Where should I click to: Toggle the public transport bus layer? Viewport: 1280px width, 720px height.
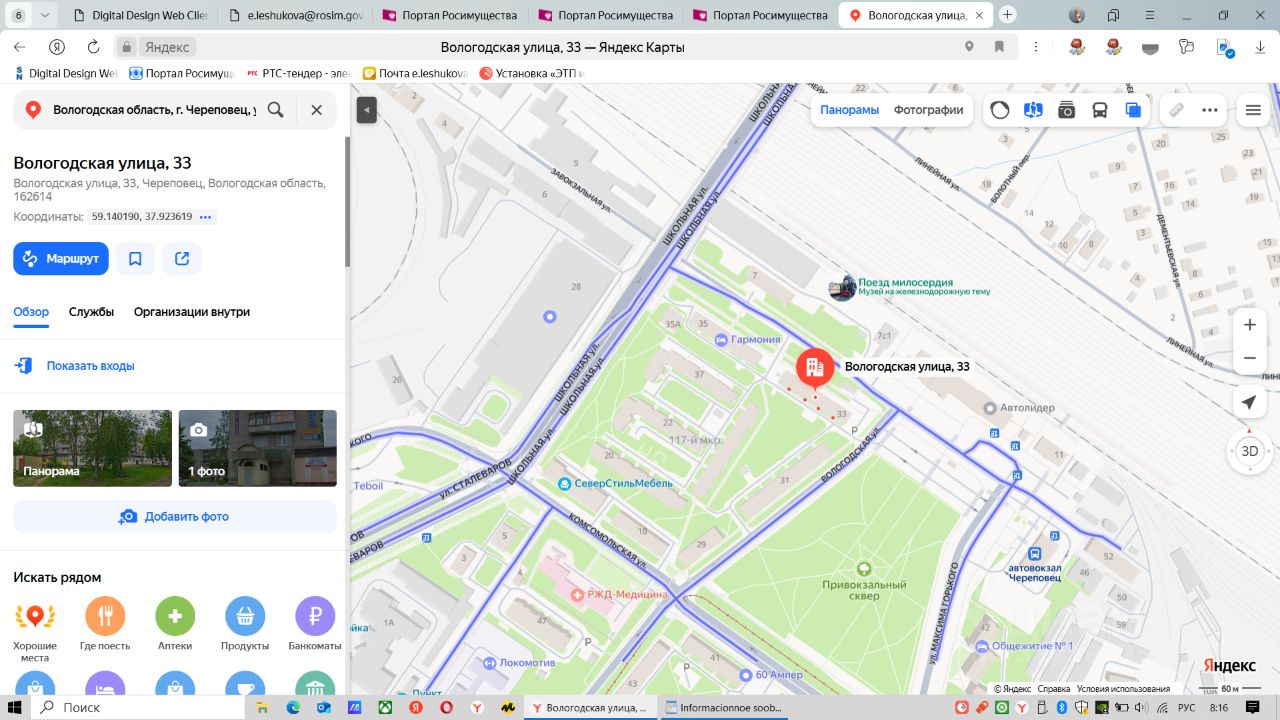point(1100,110)
